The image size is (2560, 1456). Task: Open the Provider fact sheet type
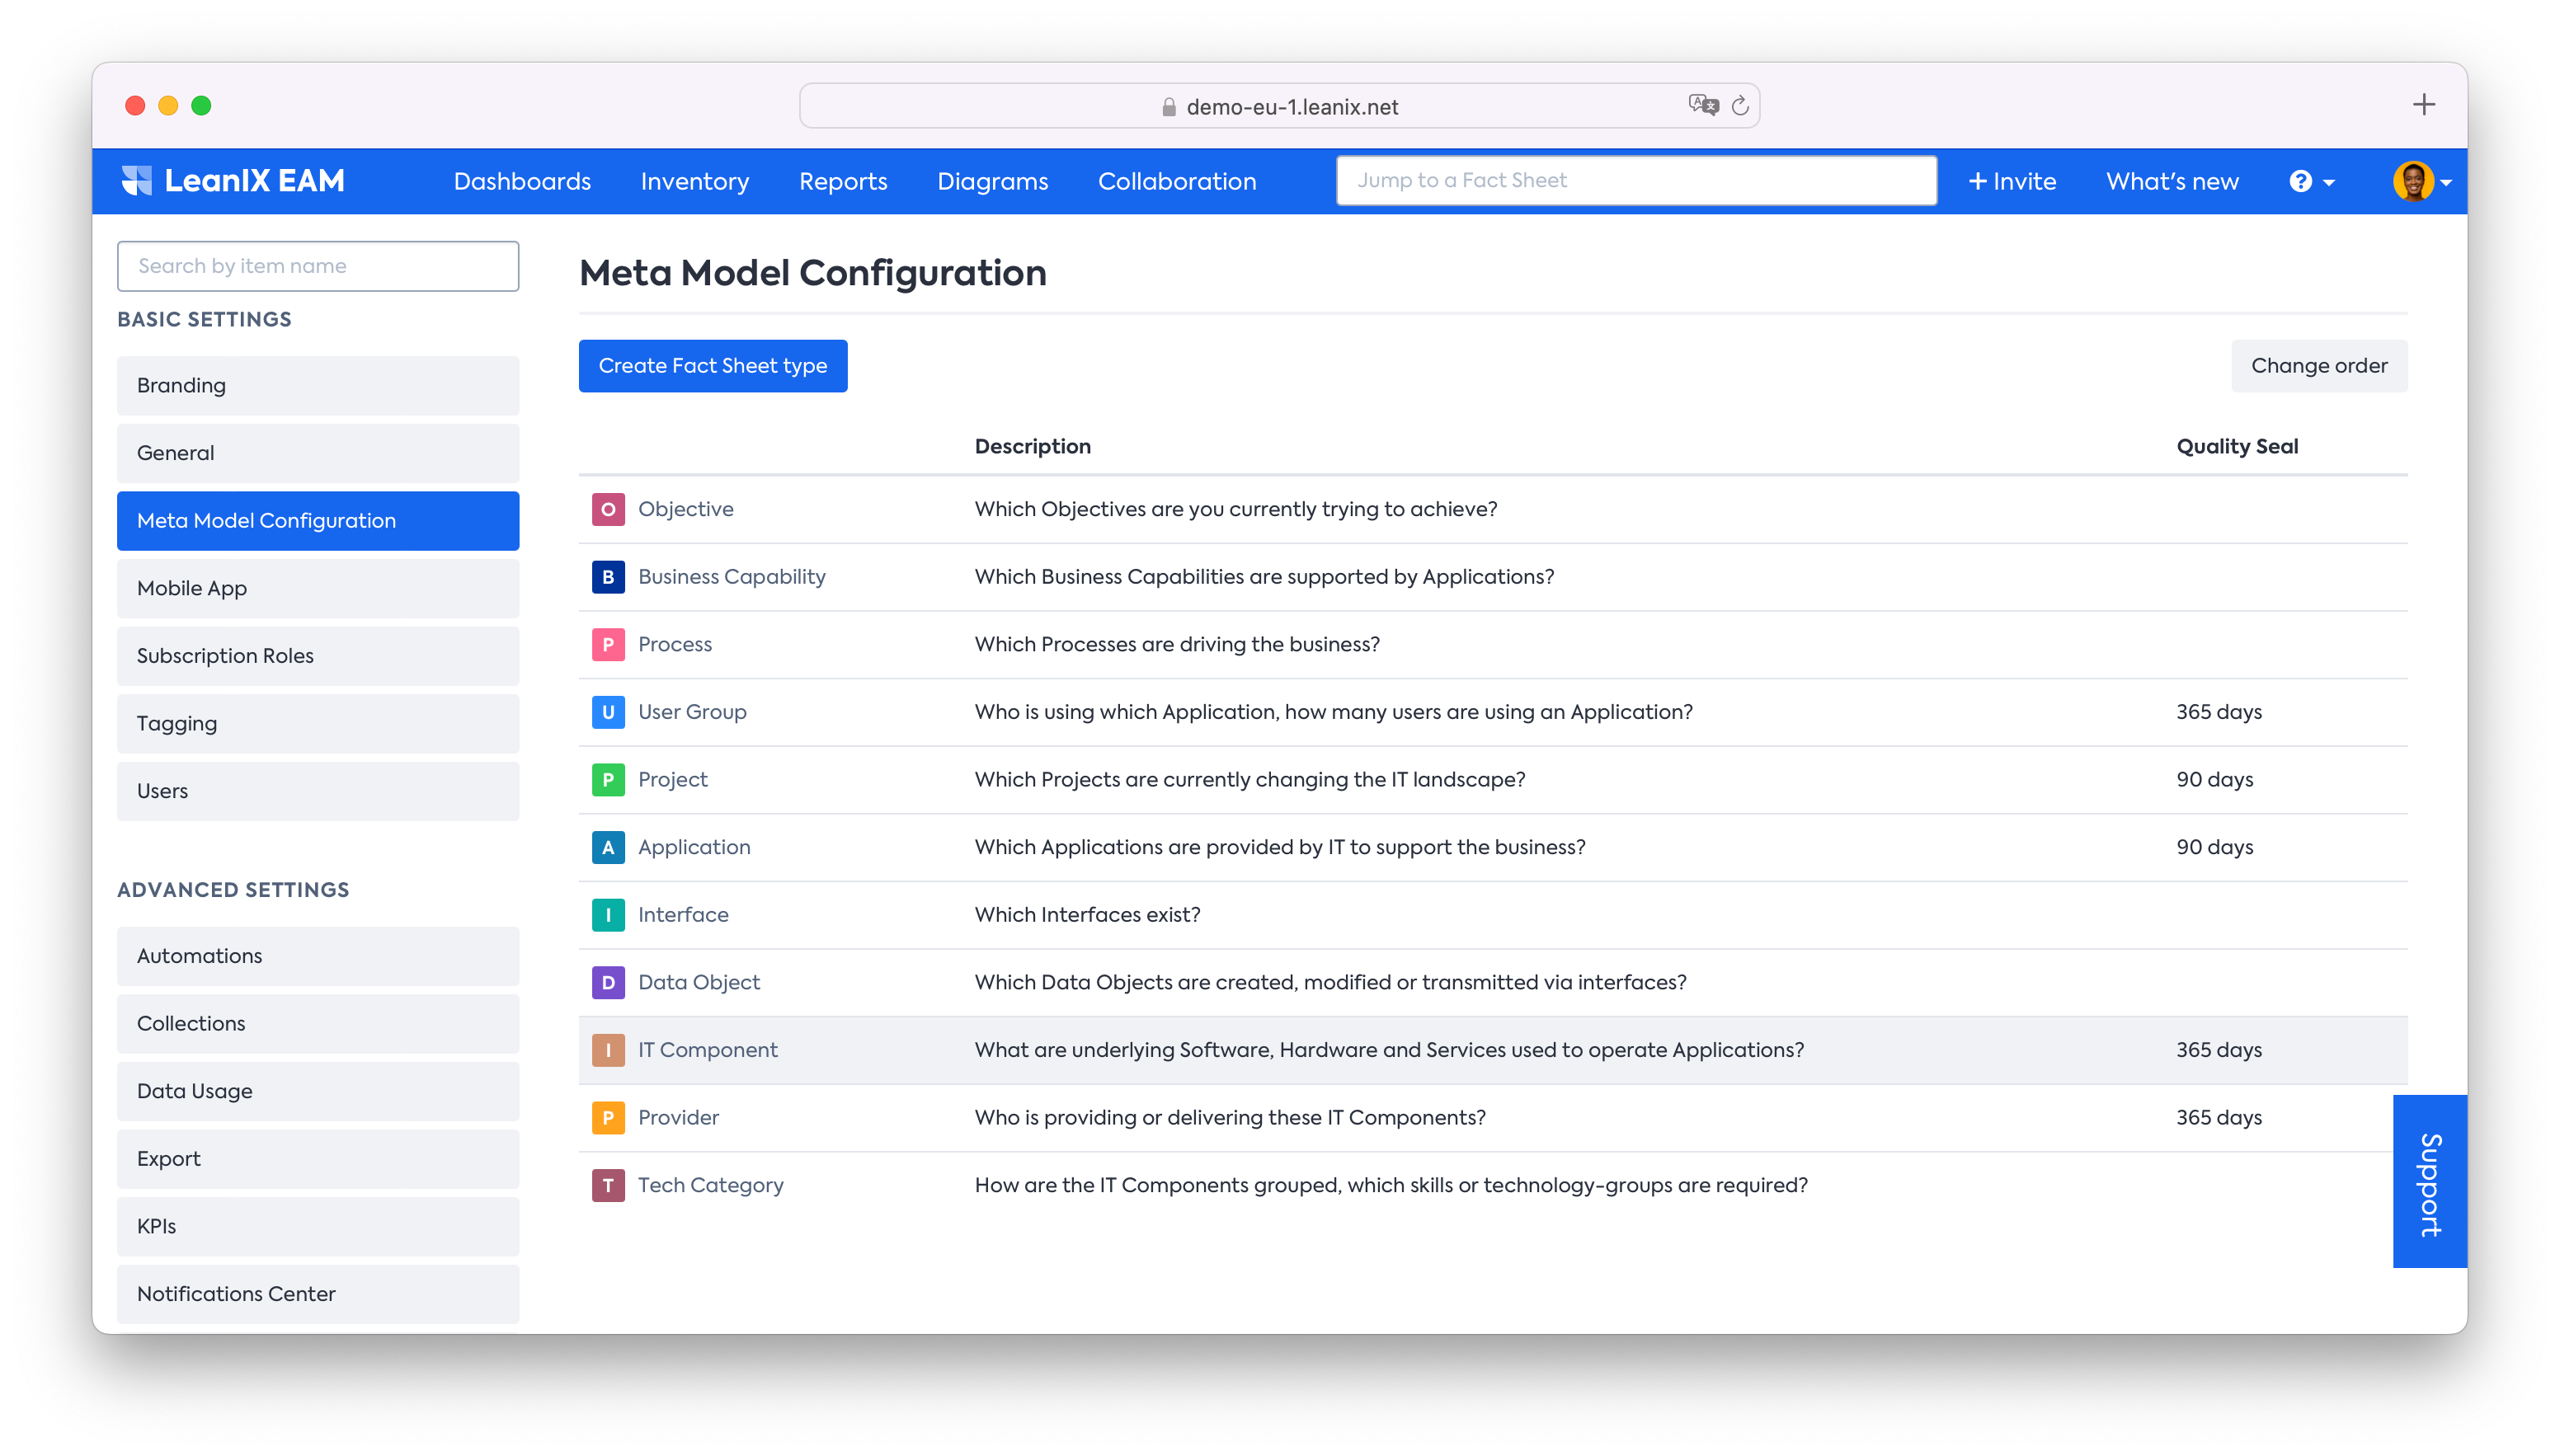point(678,1118)
